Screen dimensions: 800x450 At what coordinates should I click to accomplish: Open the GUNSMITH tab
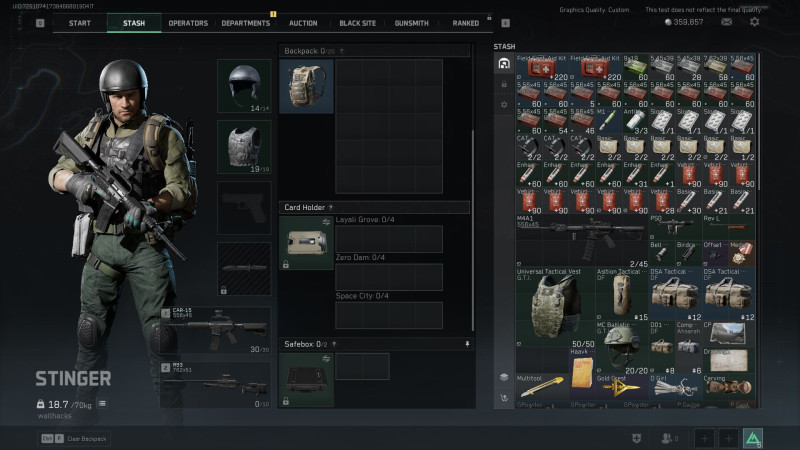coord(411,23)
